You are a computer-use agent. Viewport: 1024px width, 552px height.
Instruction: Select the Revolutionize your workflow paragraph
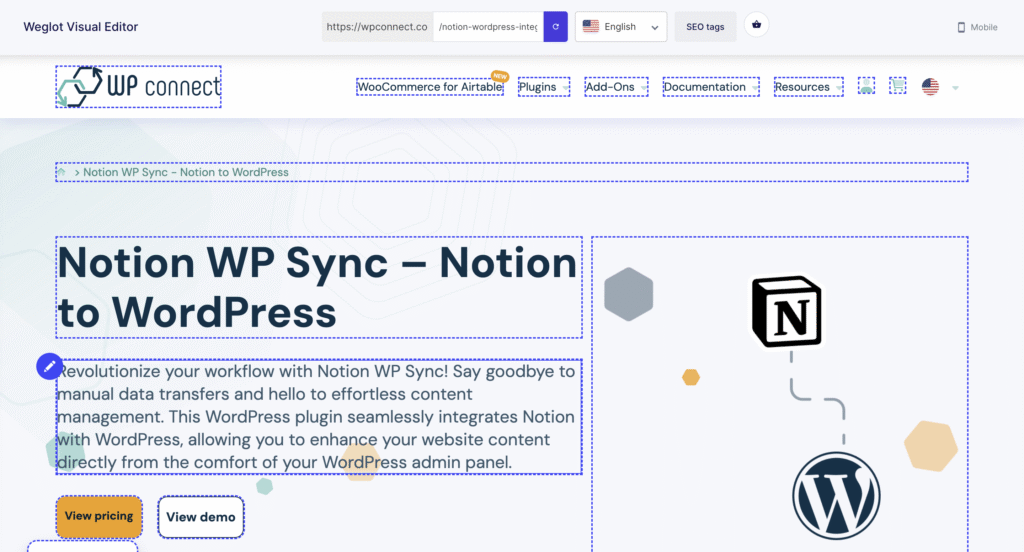[x=319, y=417]
